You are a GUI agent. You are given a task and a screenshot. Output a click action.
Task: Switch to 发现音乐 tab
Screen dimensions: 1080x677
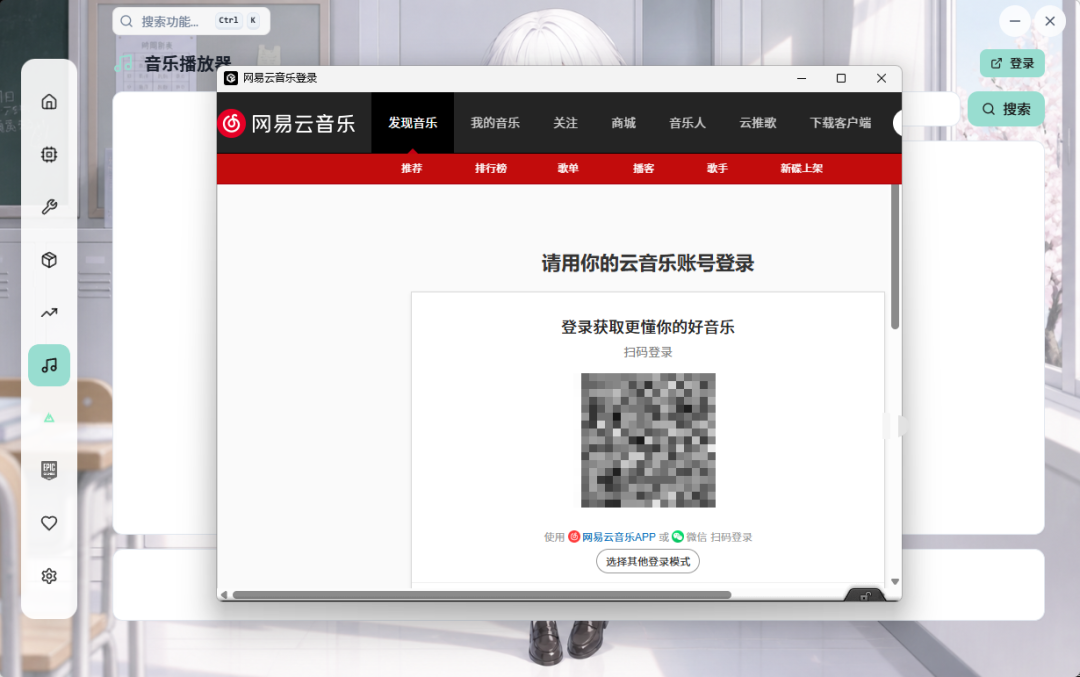[413, 123]
